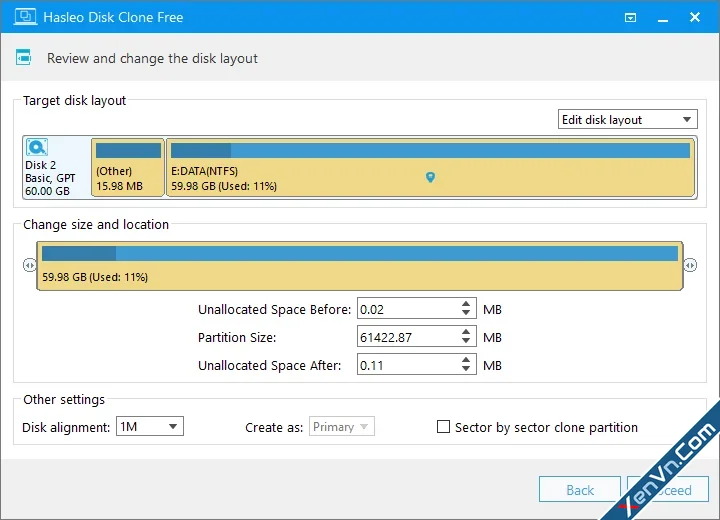Click the left resize handle of partition bar

click(x=29, y=265)
